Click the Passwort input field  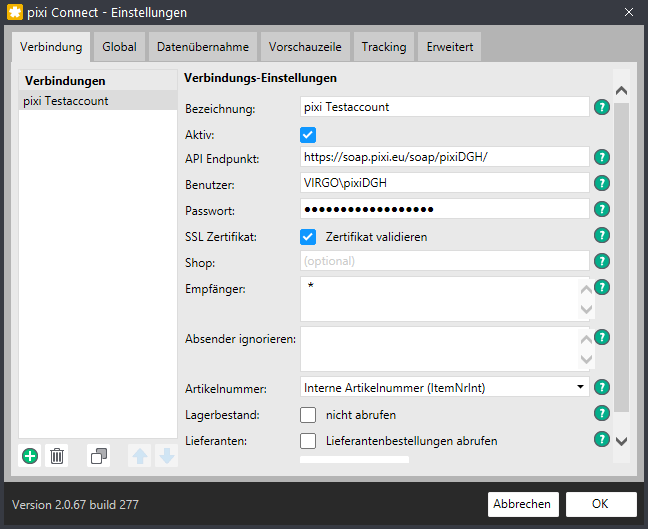click(445, 209)
